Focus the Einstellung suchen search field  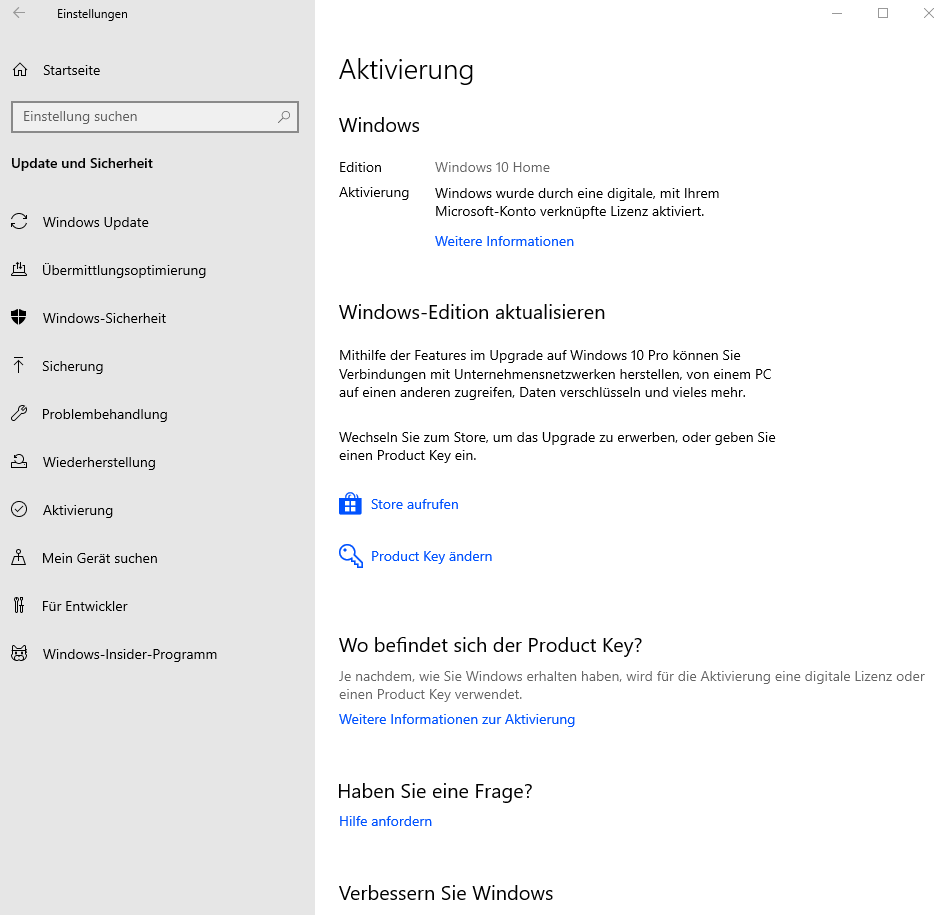click(155, 117)
